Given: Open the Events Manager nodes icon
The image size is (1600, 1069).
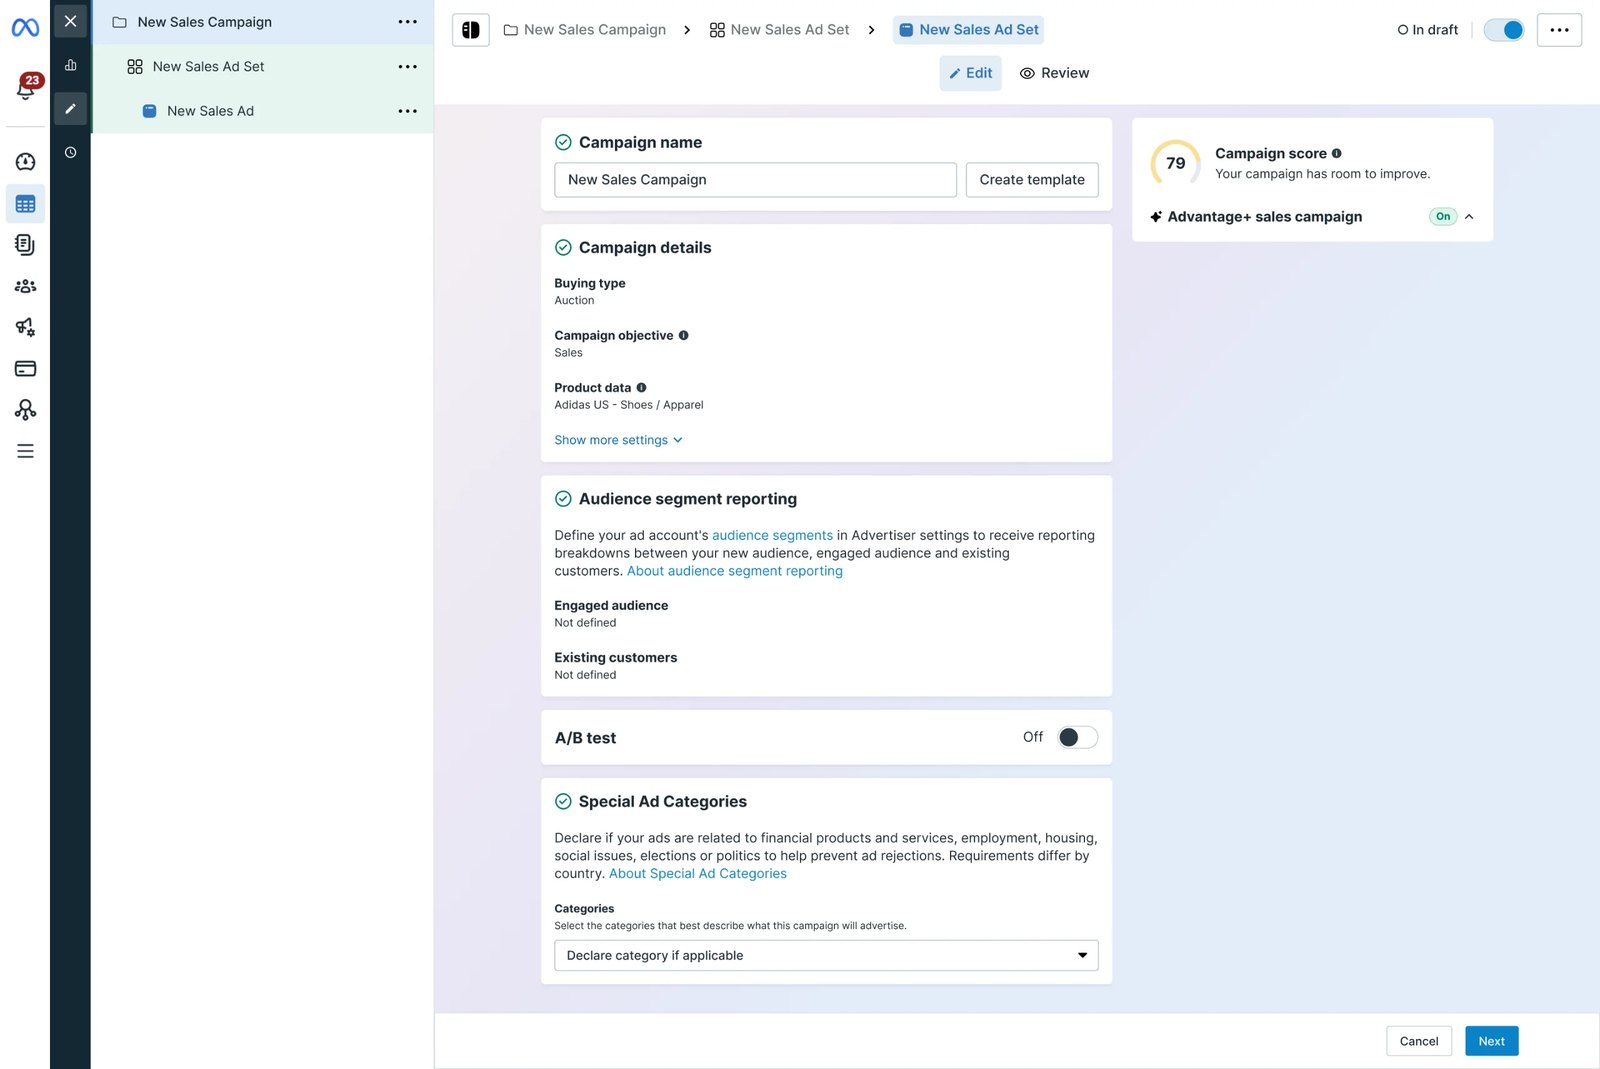Looking at the screenshot, I should (x=25, y=410).
